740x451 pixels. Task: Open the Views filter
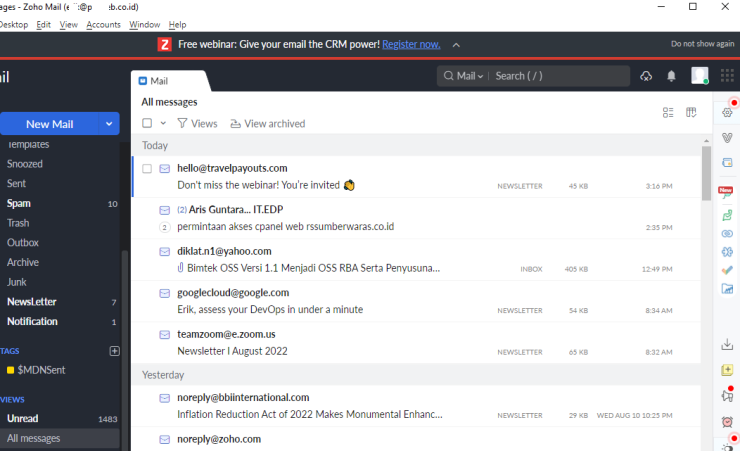(197, 124)
